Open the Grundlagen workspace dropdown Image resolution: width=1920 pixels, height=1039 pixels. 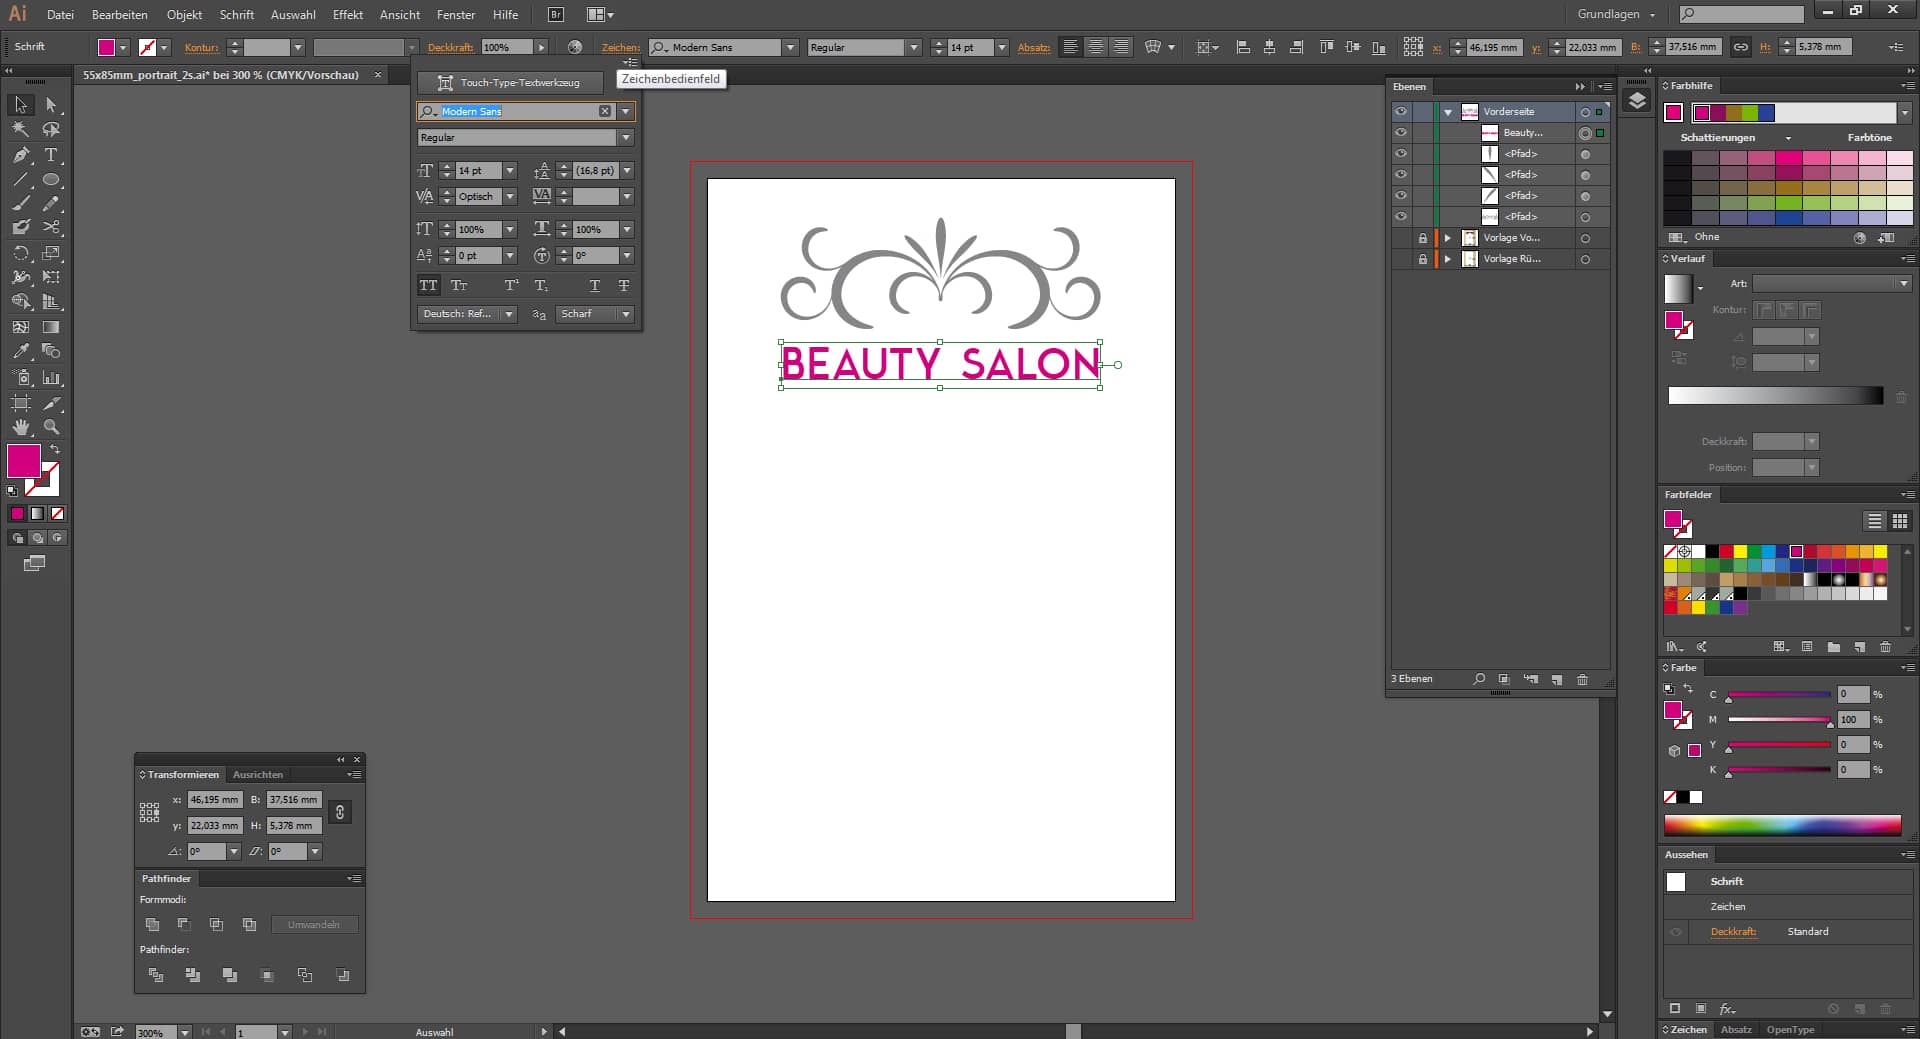click(x=1616, y=15)
